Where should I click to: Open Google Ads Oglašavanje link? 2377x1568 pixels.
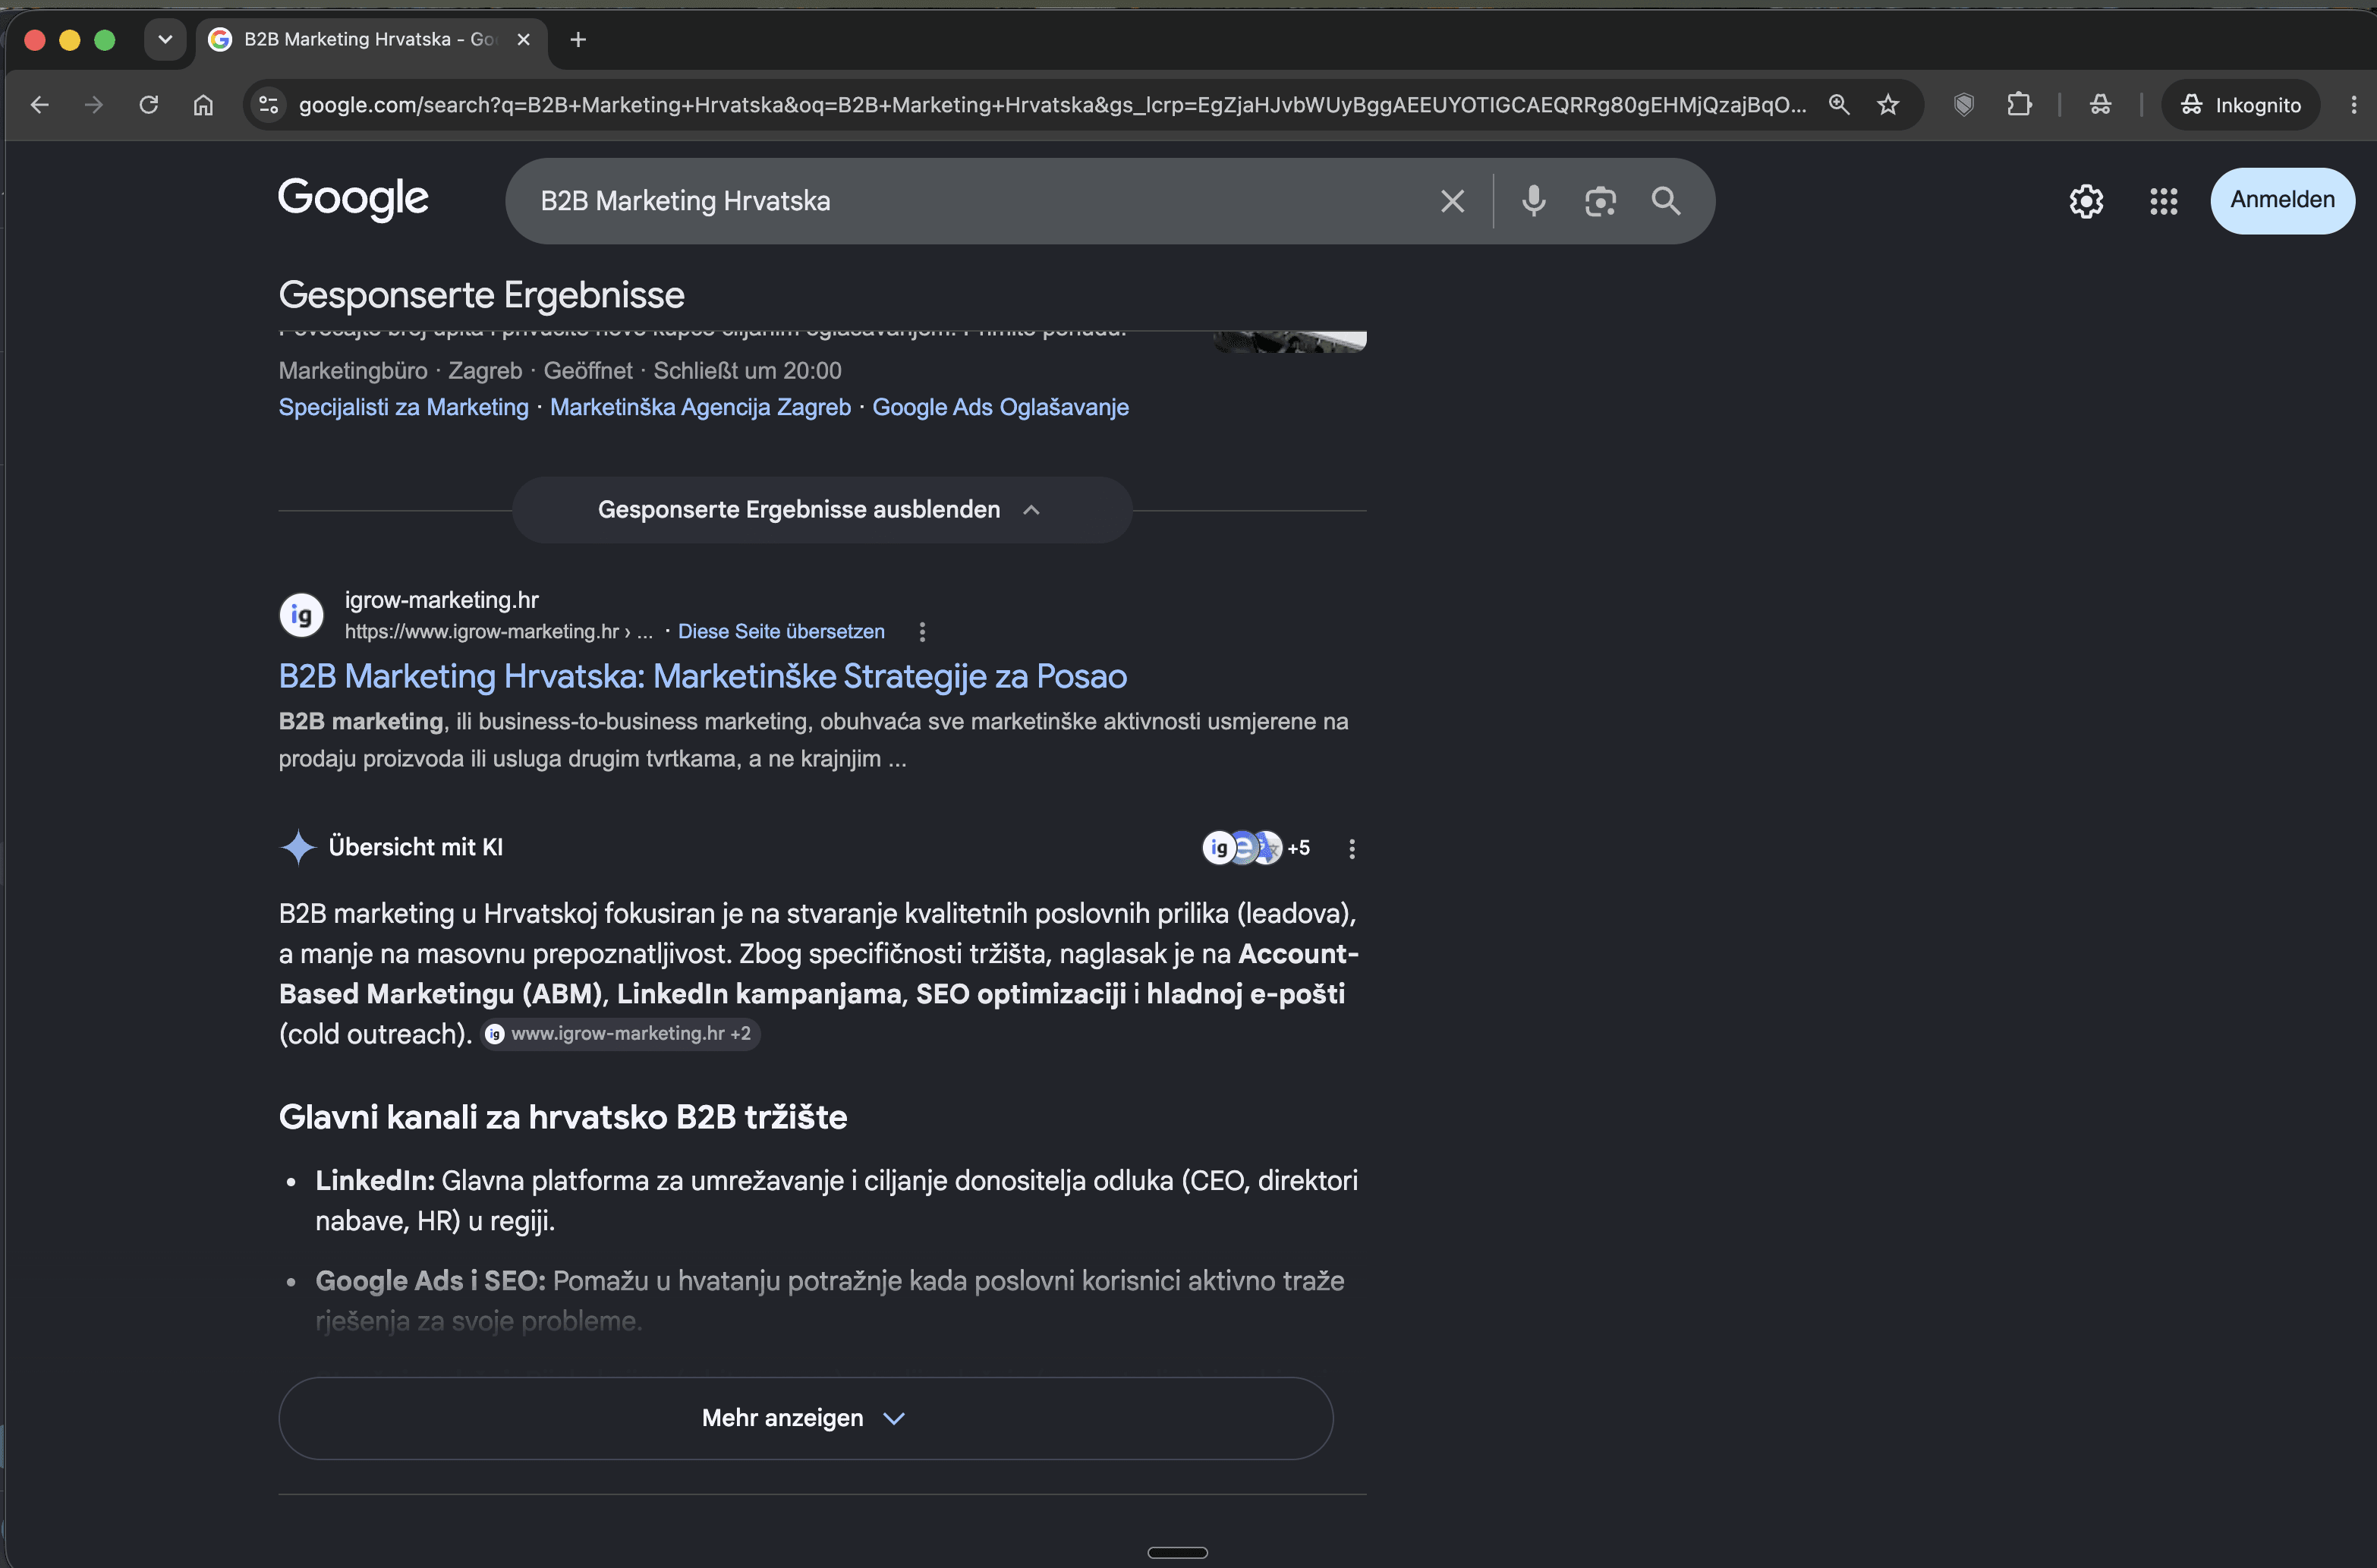coord(1000,407)
